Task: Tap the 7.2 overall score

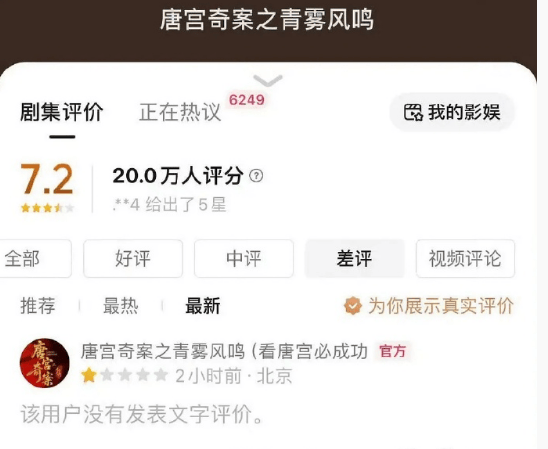Action: (x=47, y=179)
